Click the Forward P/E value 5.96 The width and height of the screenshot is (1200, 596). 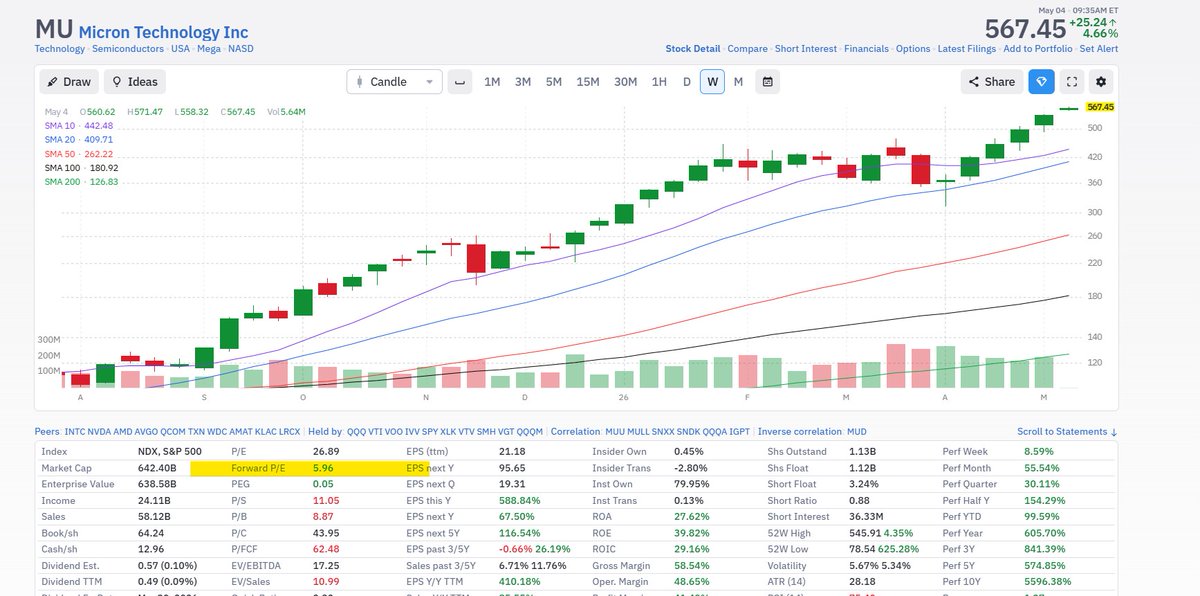point(323,467)
